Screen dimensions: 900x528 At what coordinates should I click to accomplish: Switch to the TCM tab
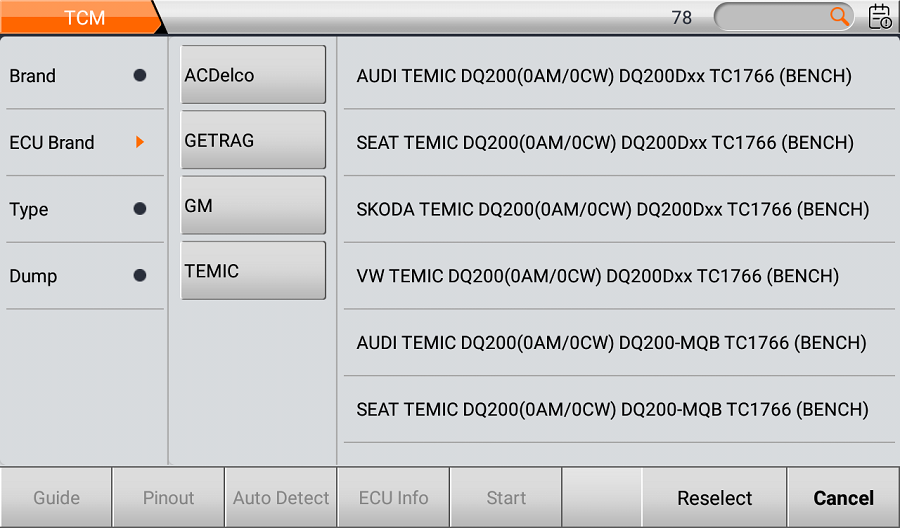click(x=84, y=17)
